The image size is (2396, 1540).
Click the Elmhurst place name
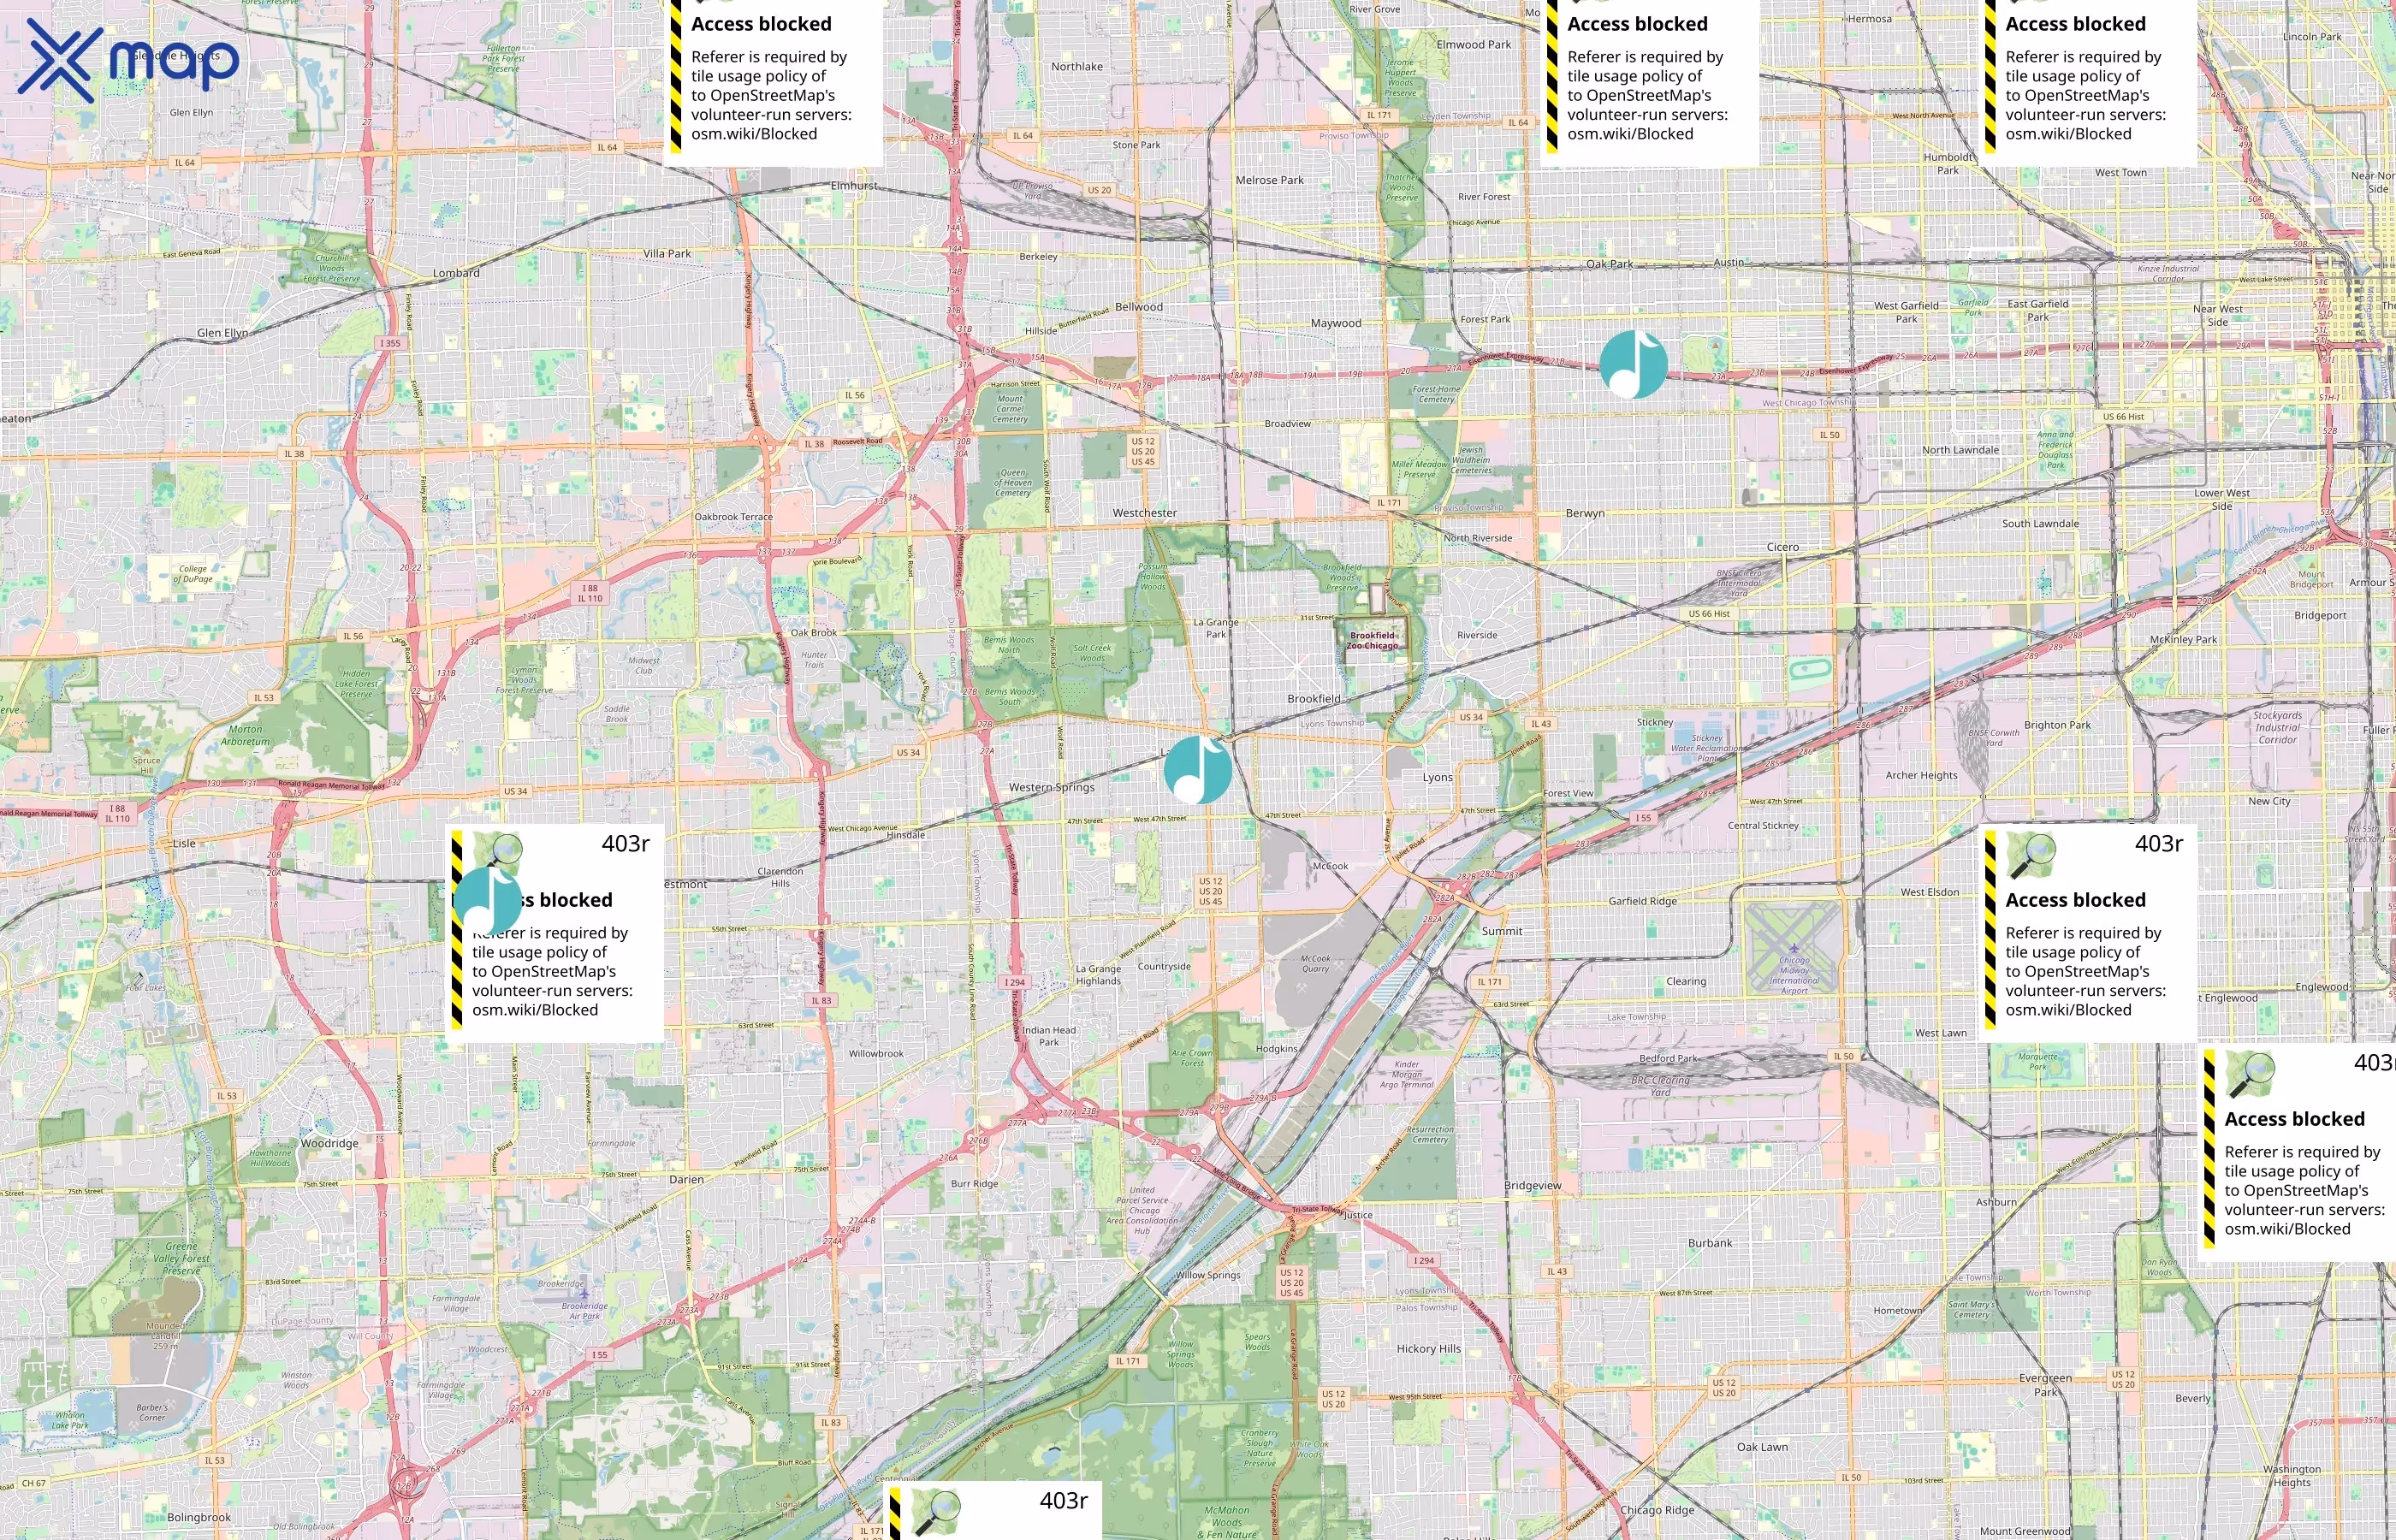(855, 186)
